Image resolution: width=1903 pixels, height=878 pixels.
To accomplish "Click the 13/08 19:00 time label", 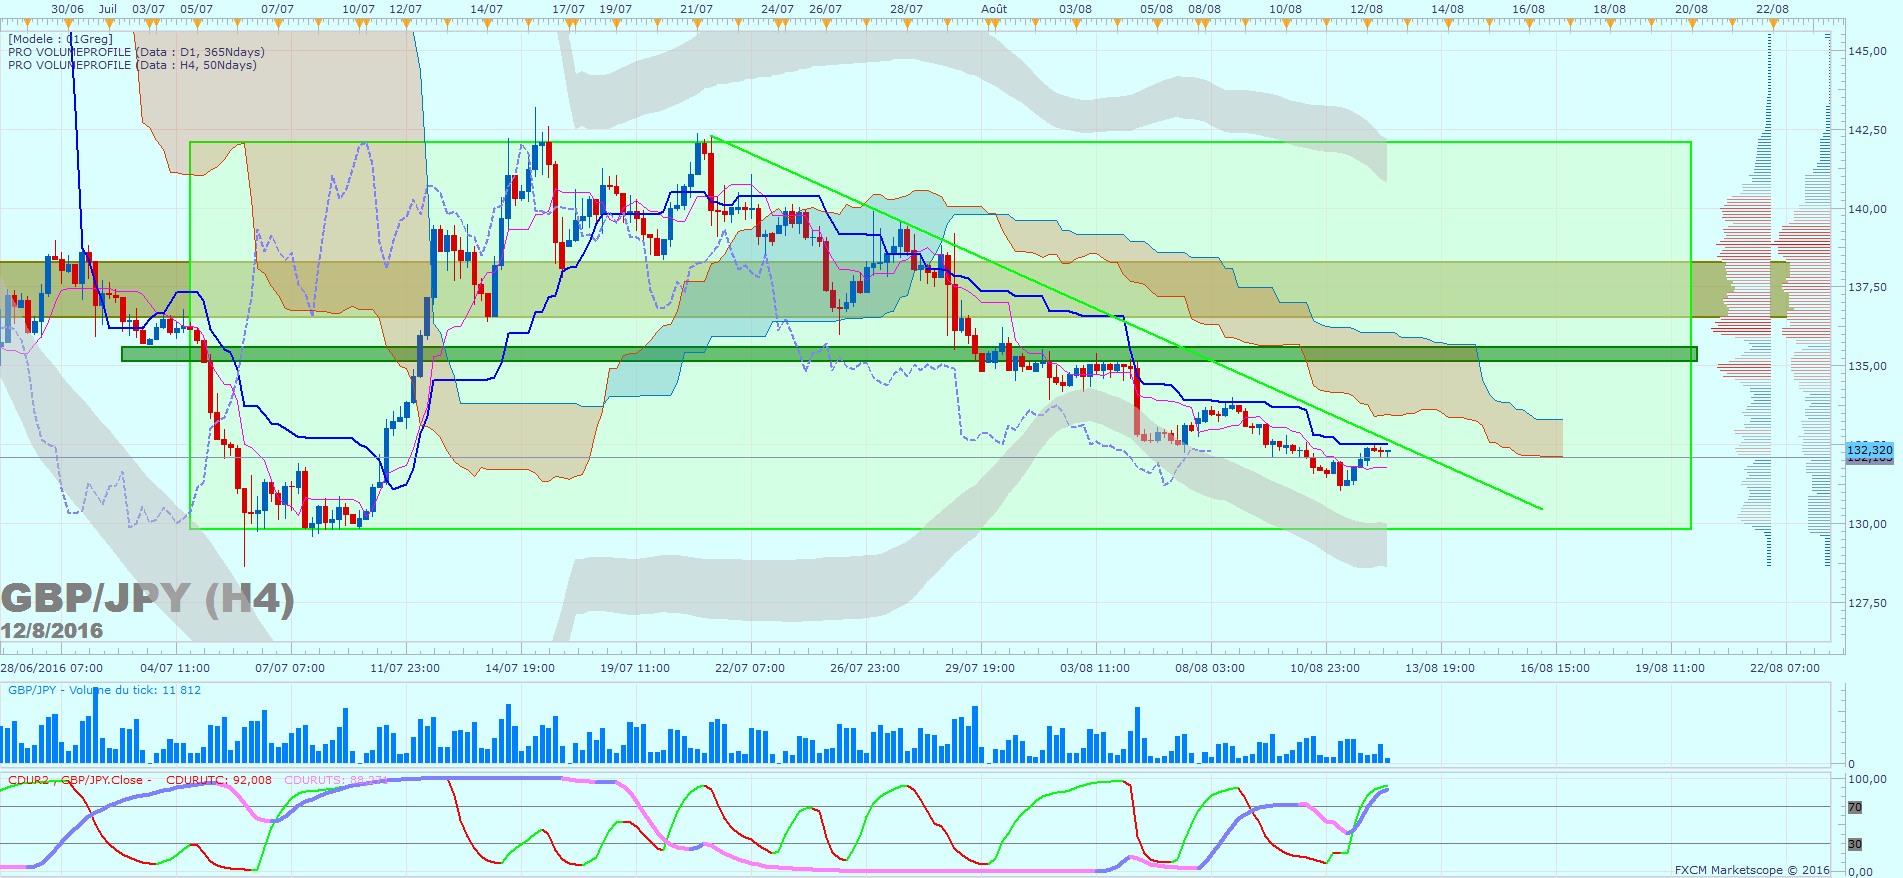I will click(x=1440, y=668).
